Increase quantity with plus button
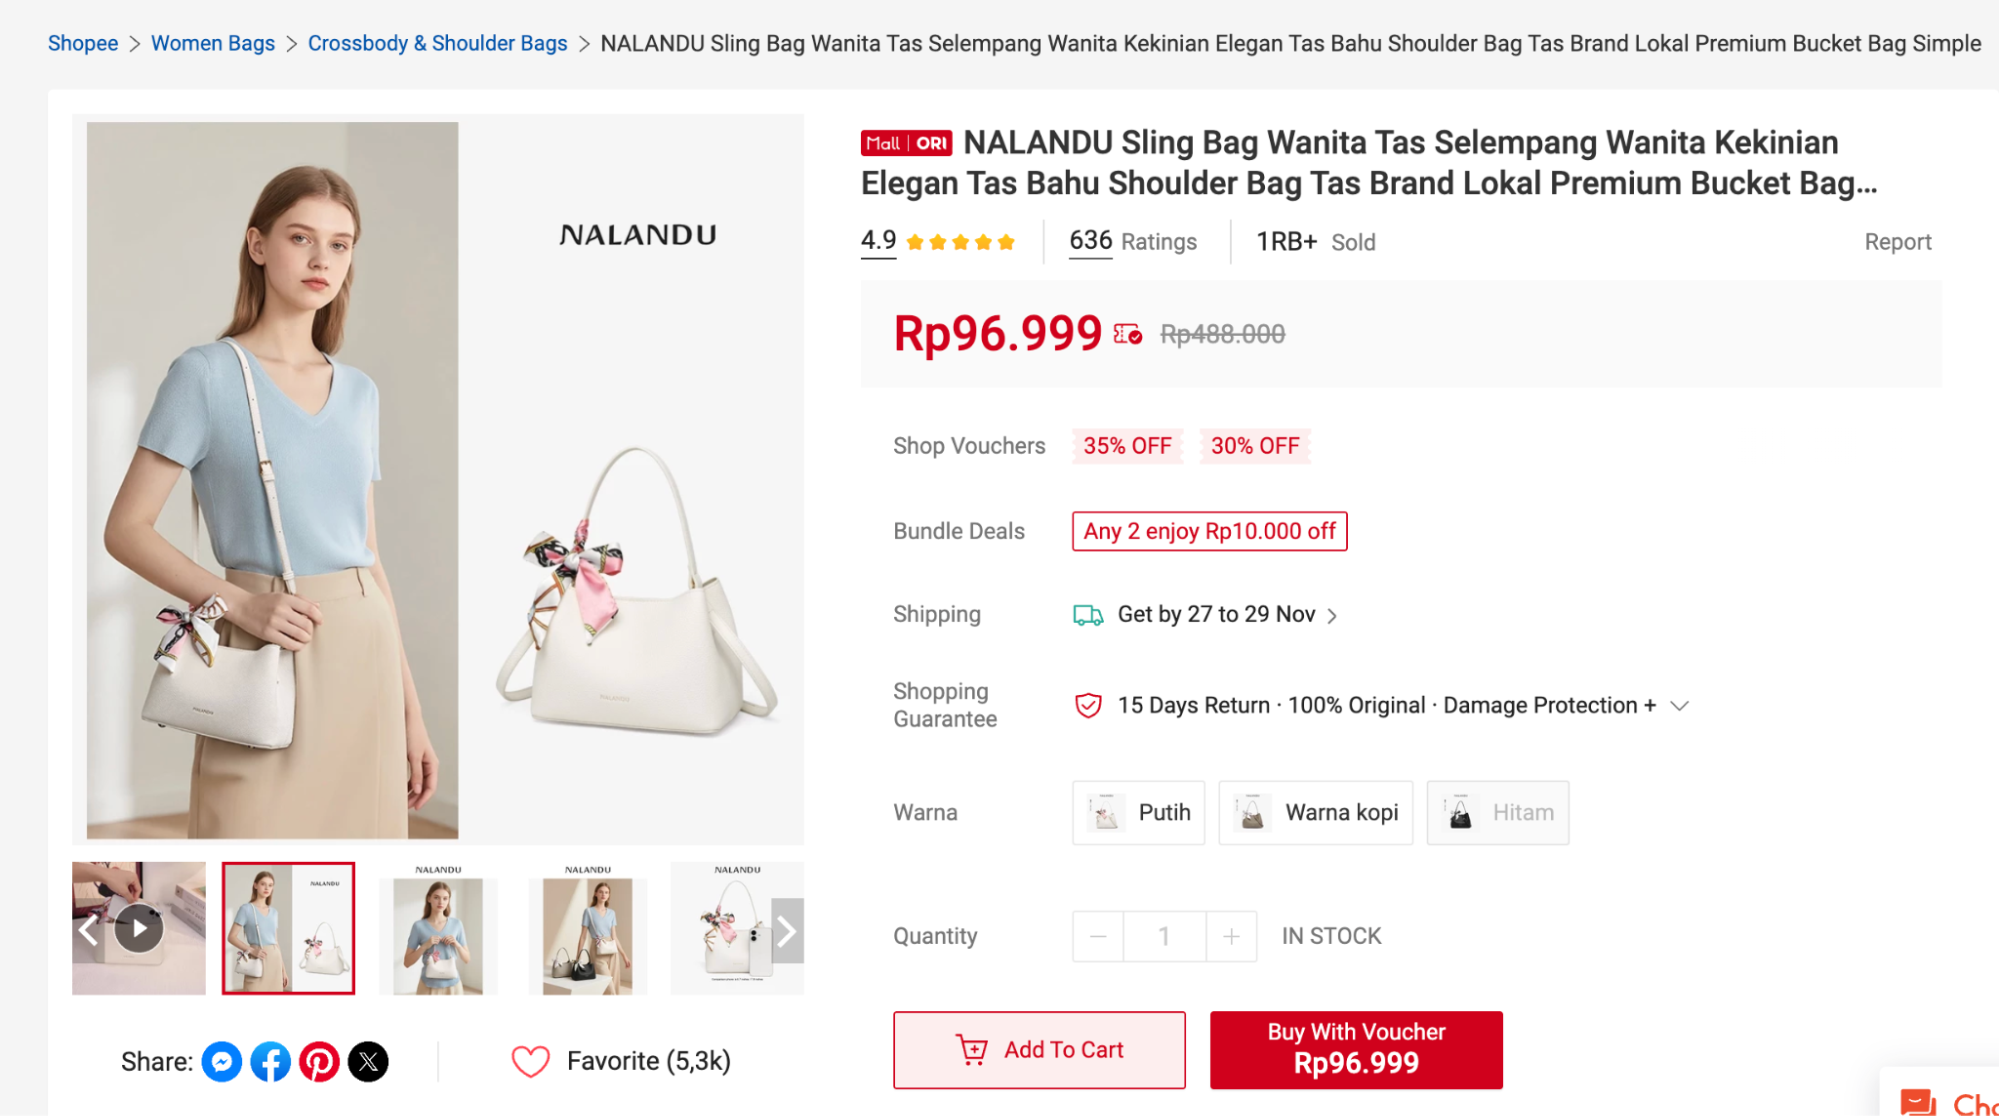This screenshot has height=1116, width=1999. click(1231, 936)
